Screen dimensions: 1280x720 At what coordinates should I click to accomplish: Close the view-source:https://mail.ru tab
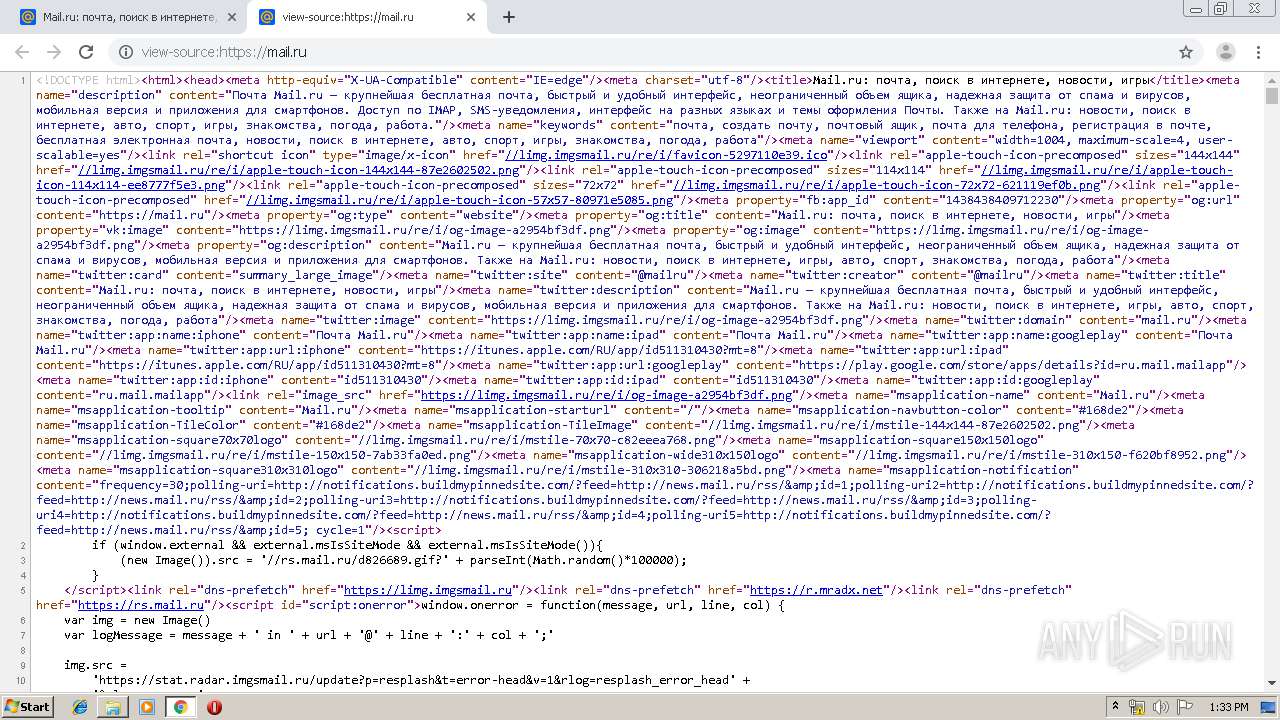click(x=472, y=17)
